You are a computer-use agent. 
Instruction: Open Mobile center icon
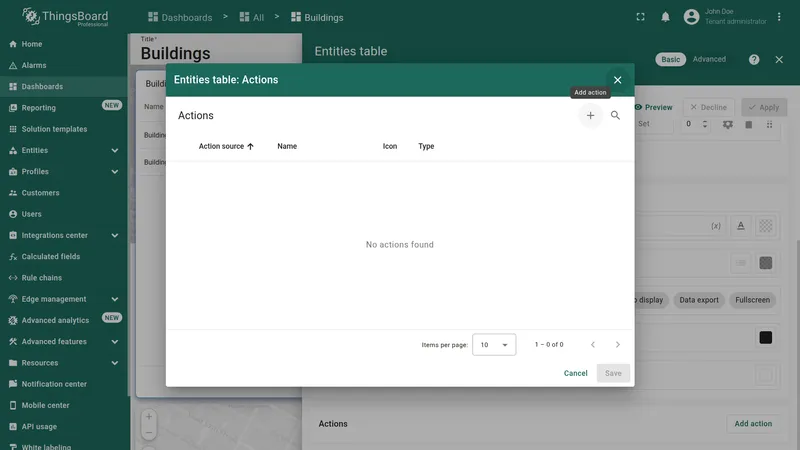13,406
